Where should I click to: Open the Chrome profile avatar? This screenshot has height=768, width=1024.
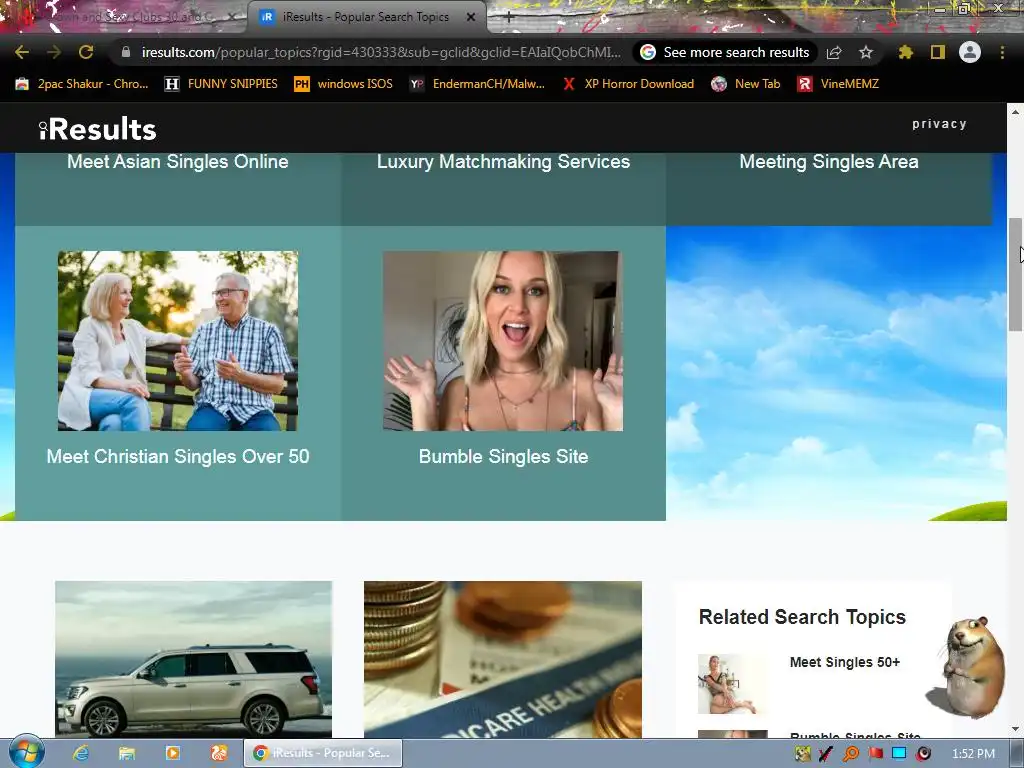[970, 52]
